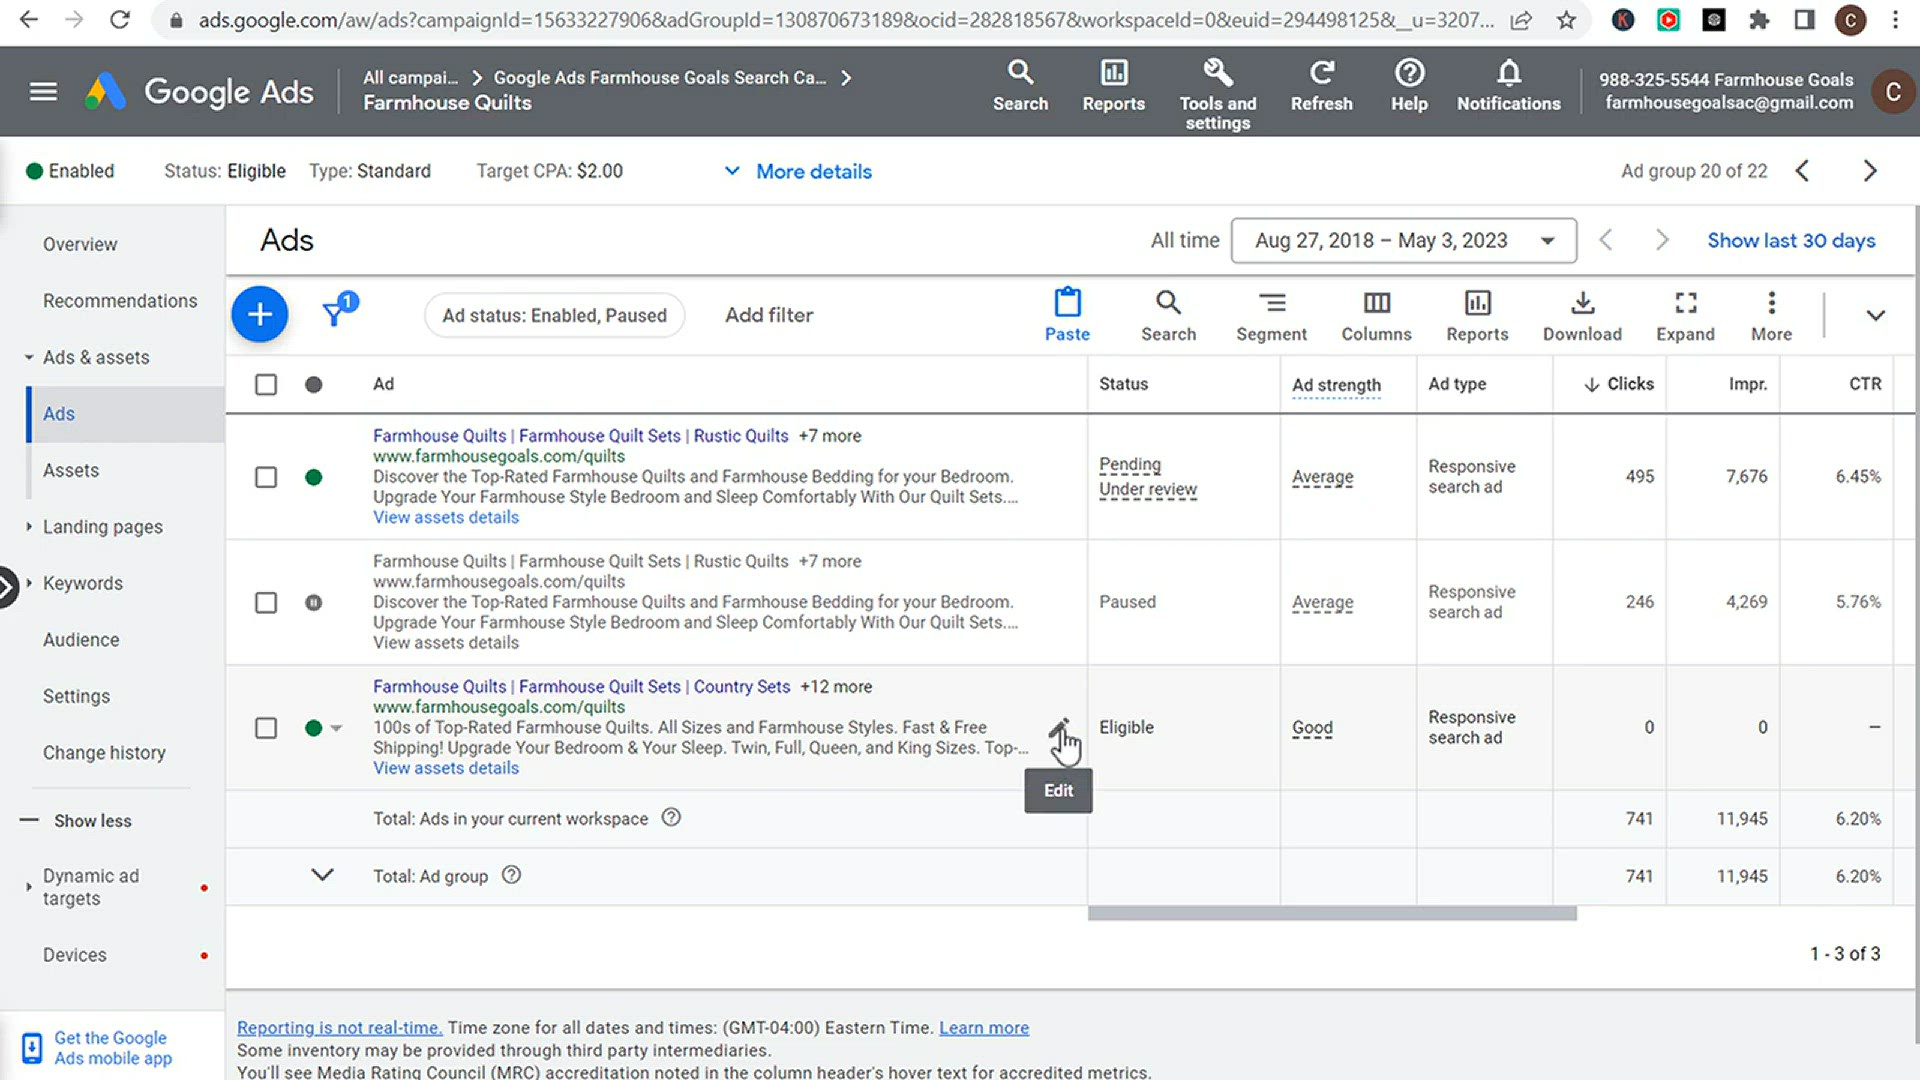Open Reports from the top header
Screen dimensions: 1920x1080
coord(1113,85)
